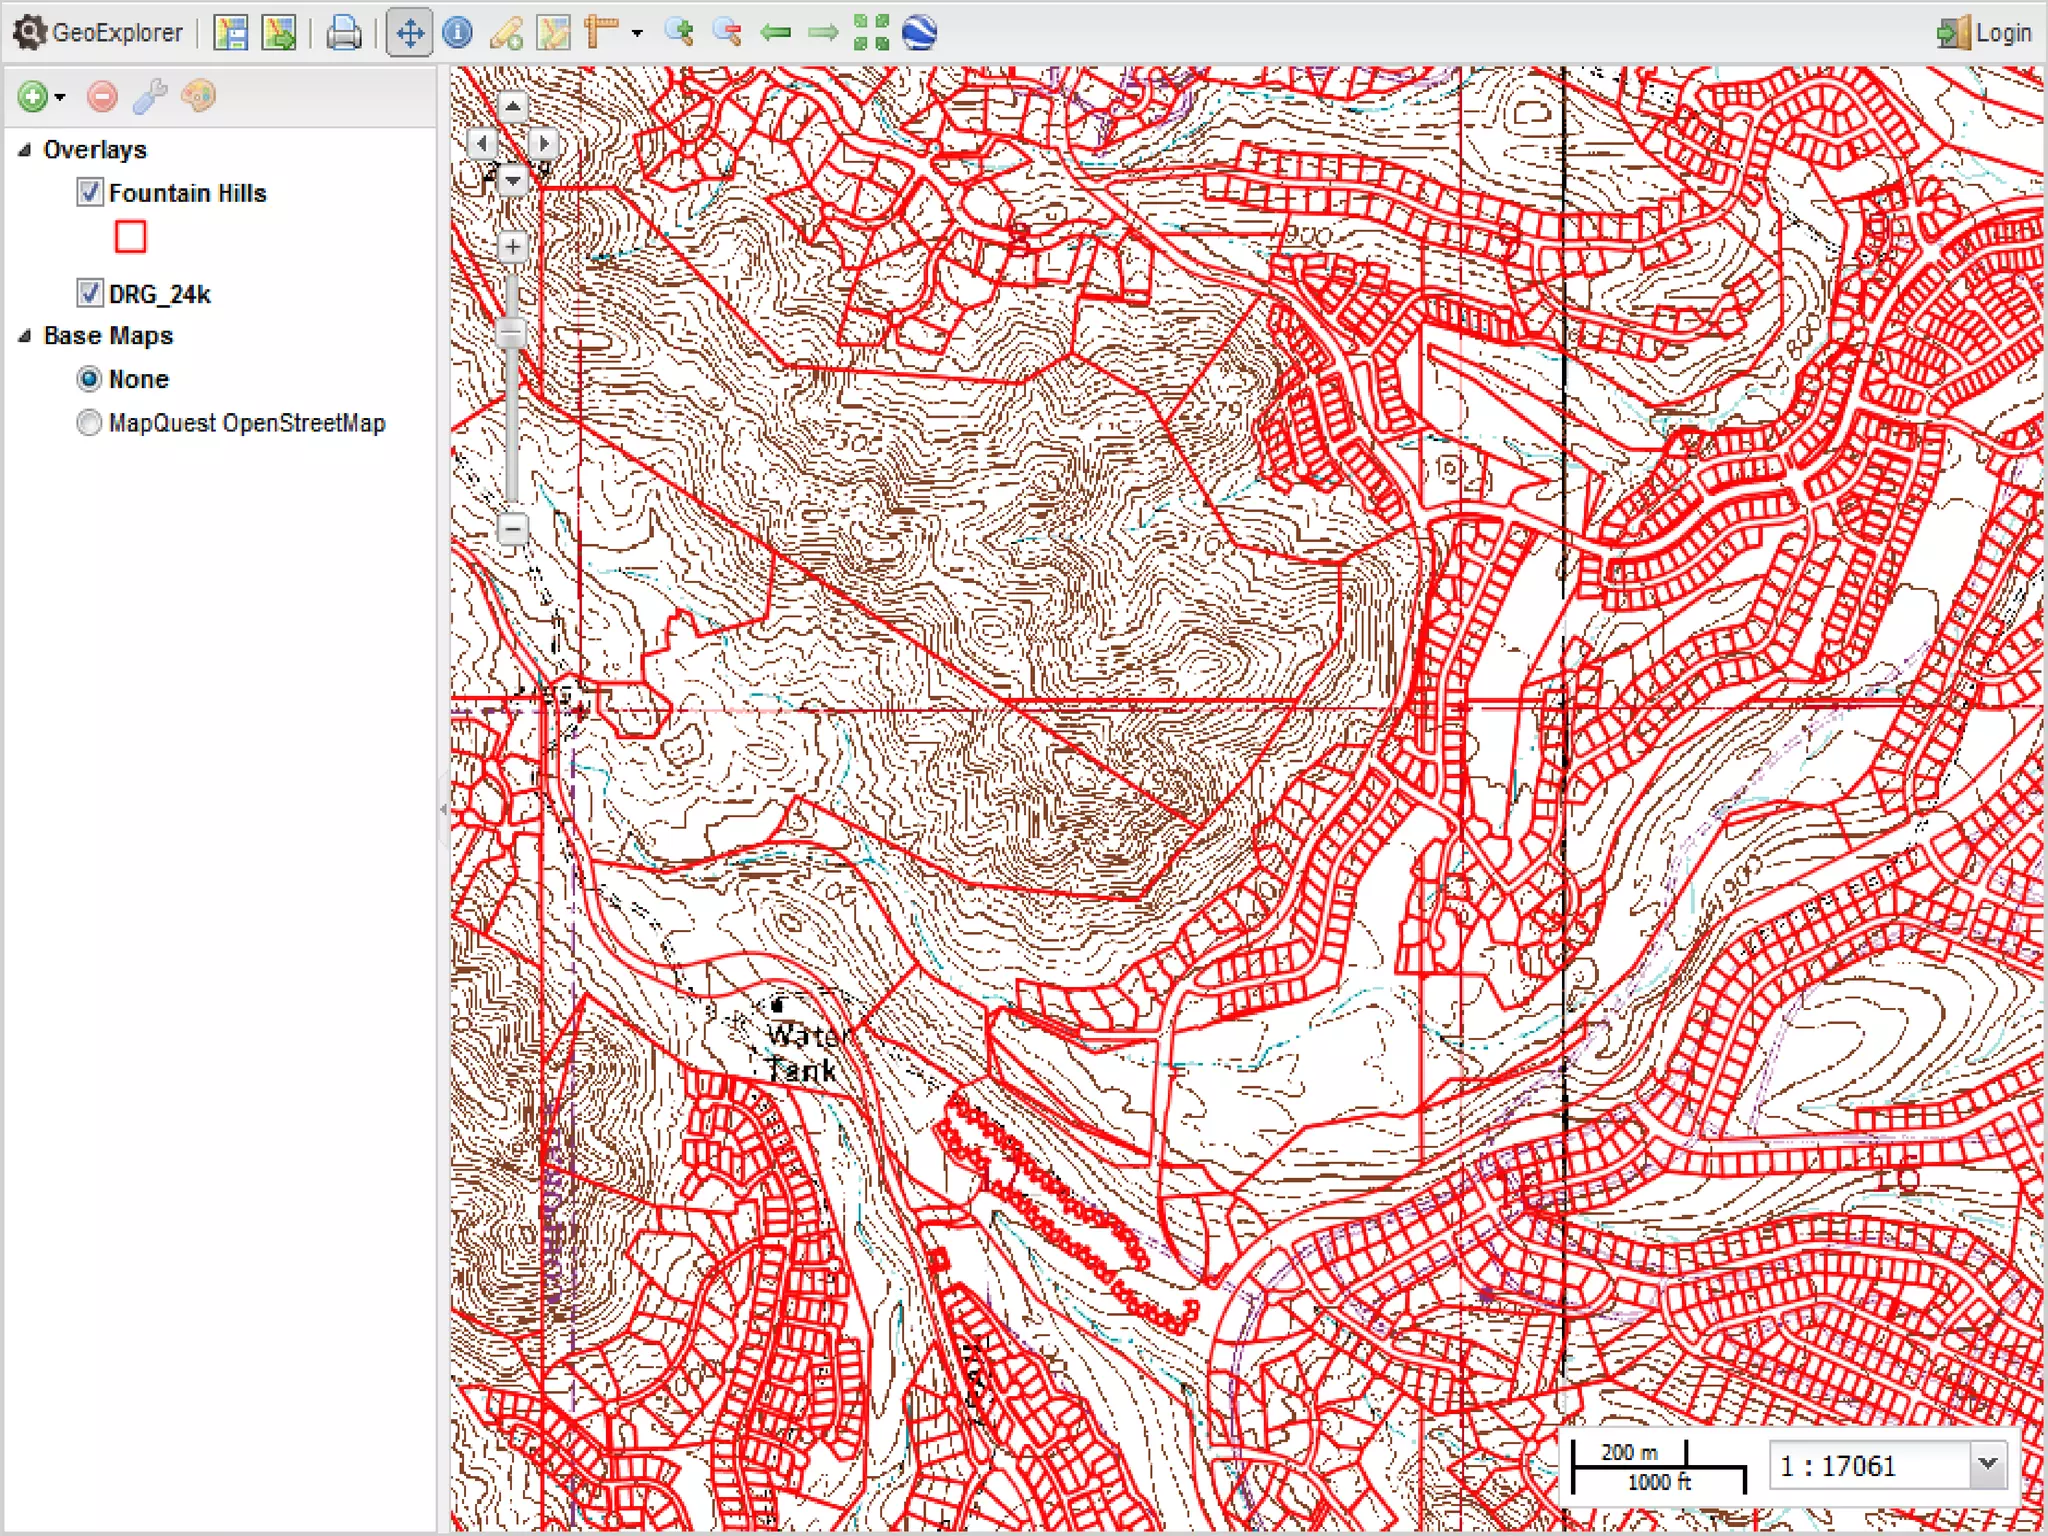The width and height of the screenshot is (2048, 1536).
Task: Open Manage Layer Styles palette icon
Action: 198,96
